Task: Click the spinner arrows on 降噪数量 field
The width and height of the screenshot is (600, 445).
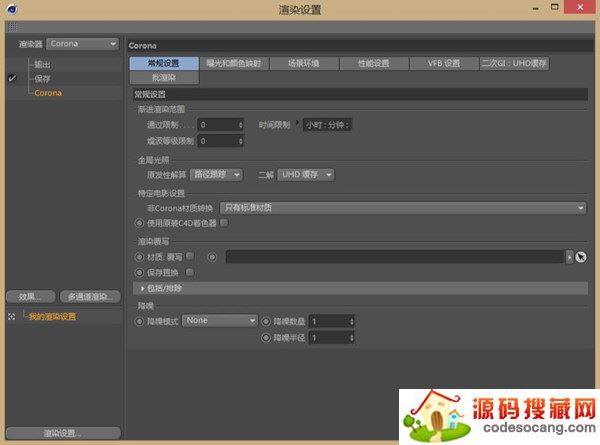Action: click(x=350, y=321)
